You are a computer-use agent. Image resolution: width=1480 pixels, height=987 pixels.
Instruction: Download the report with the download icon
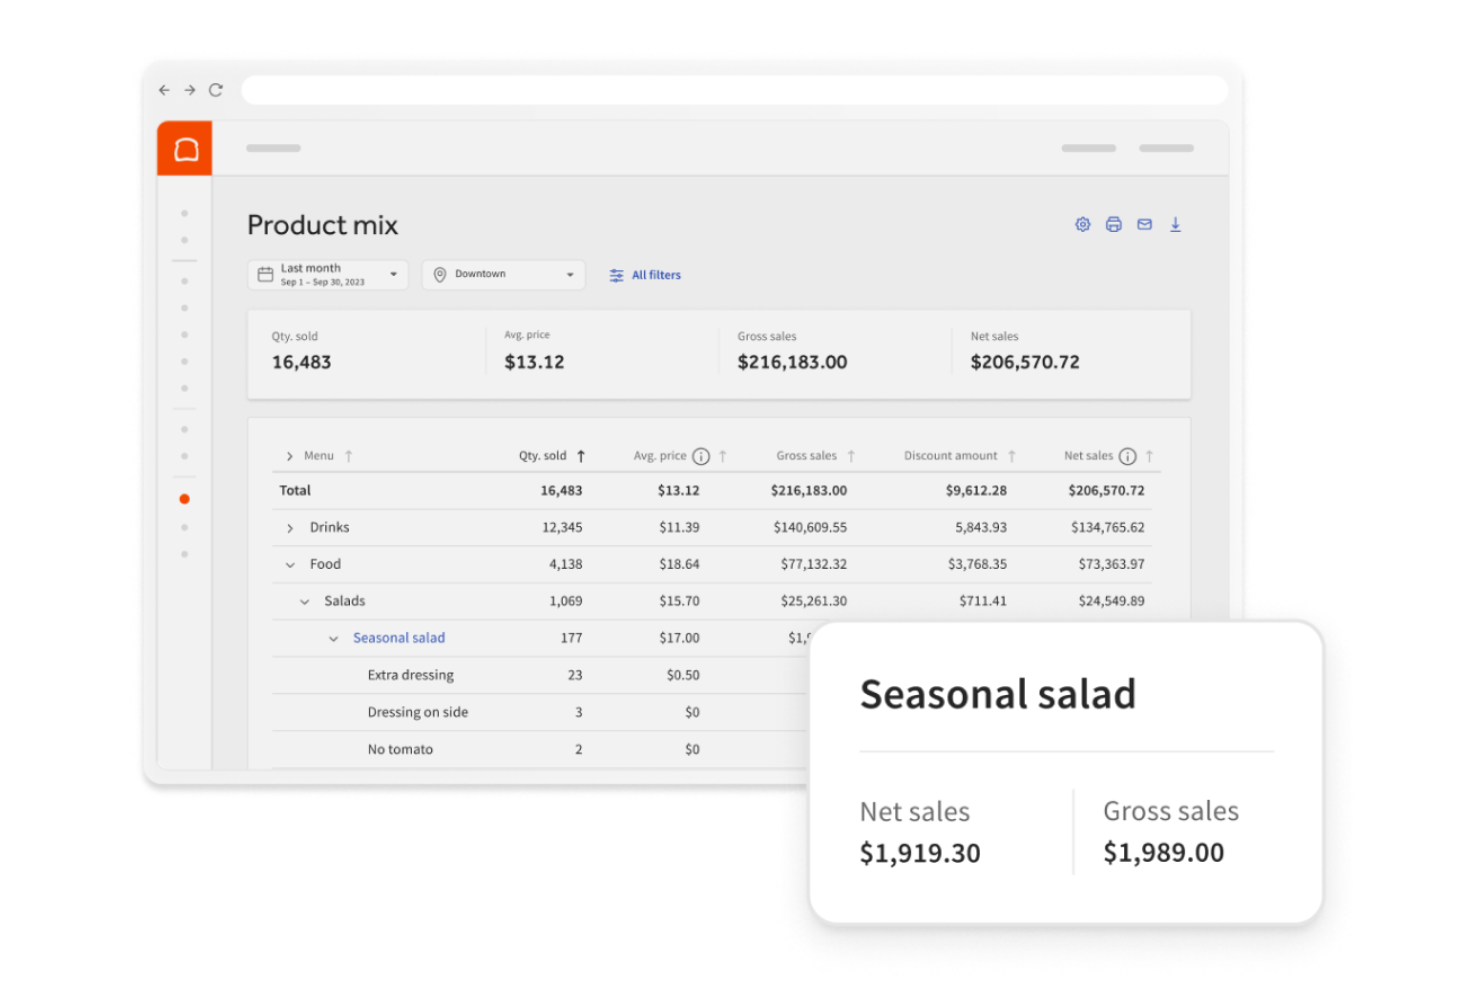tap(1176, 225)
